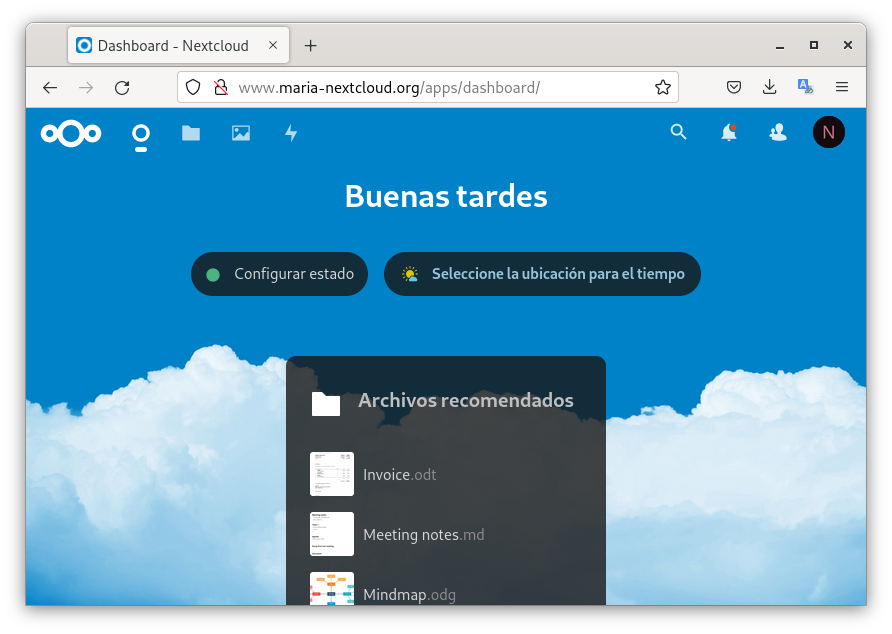Open the Files app folder icon
This screenshot has height=634, width=892.
point(191,133)
